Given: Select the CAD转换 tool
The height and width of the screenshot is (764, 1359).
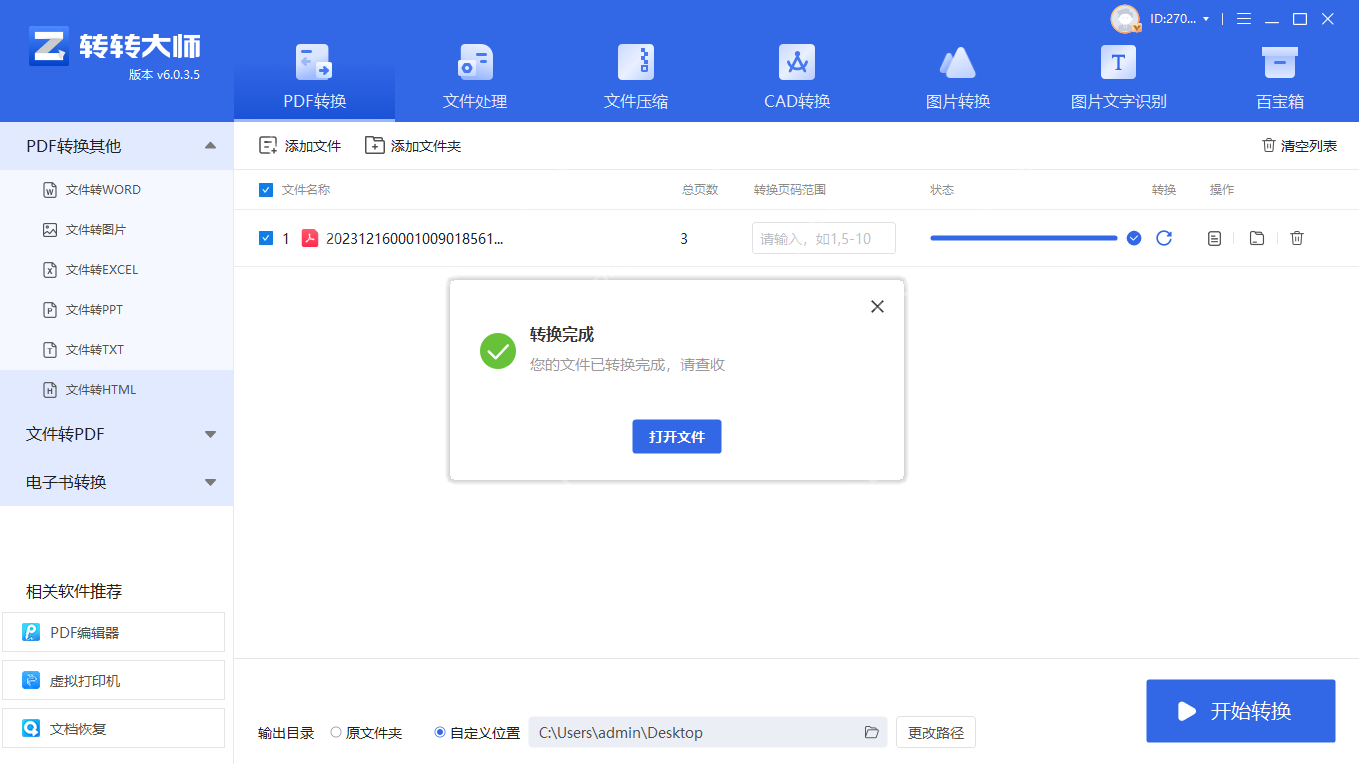Looking at the screenshot, I should coord(796,75).
